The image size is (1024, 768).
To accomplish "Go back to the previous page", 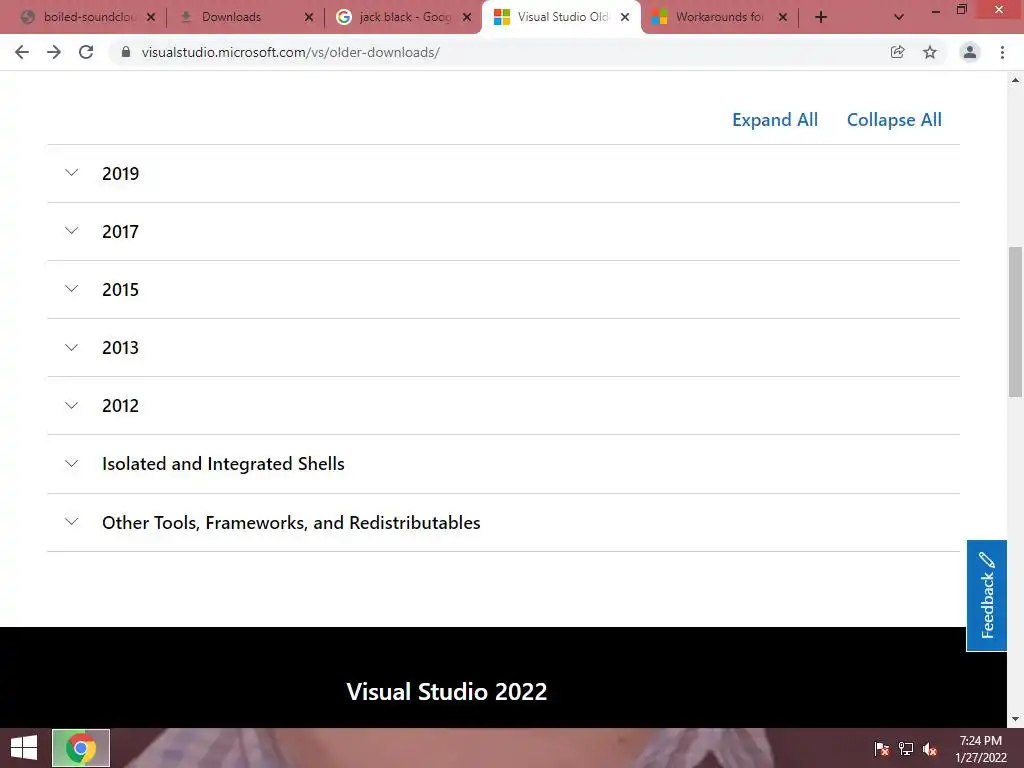I will (x=22, y=52).
